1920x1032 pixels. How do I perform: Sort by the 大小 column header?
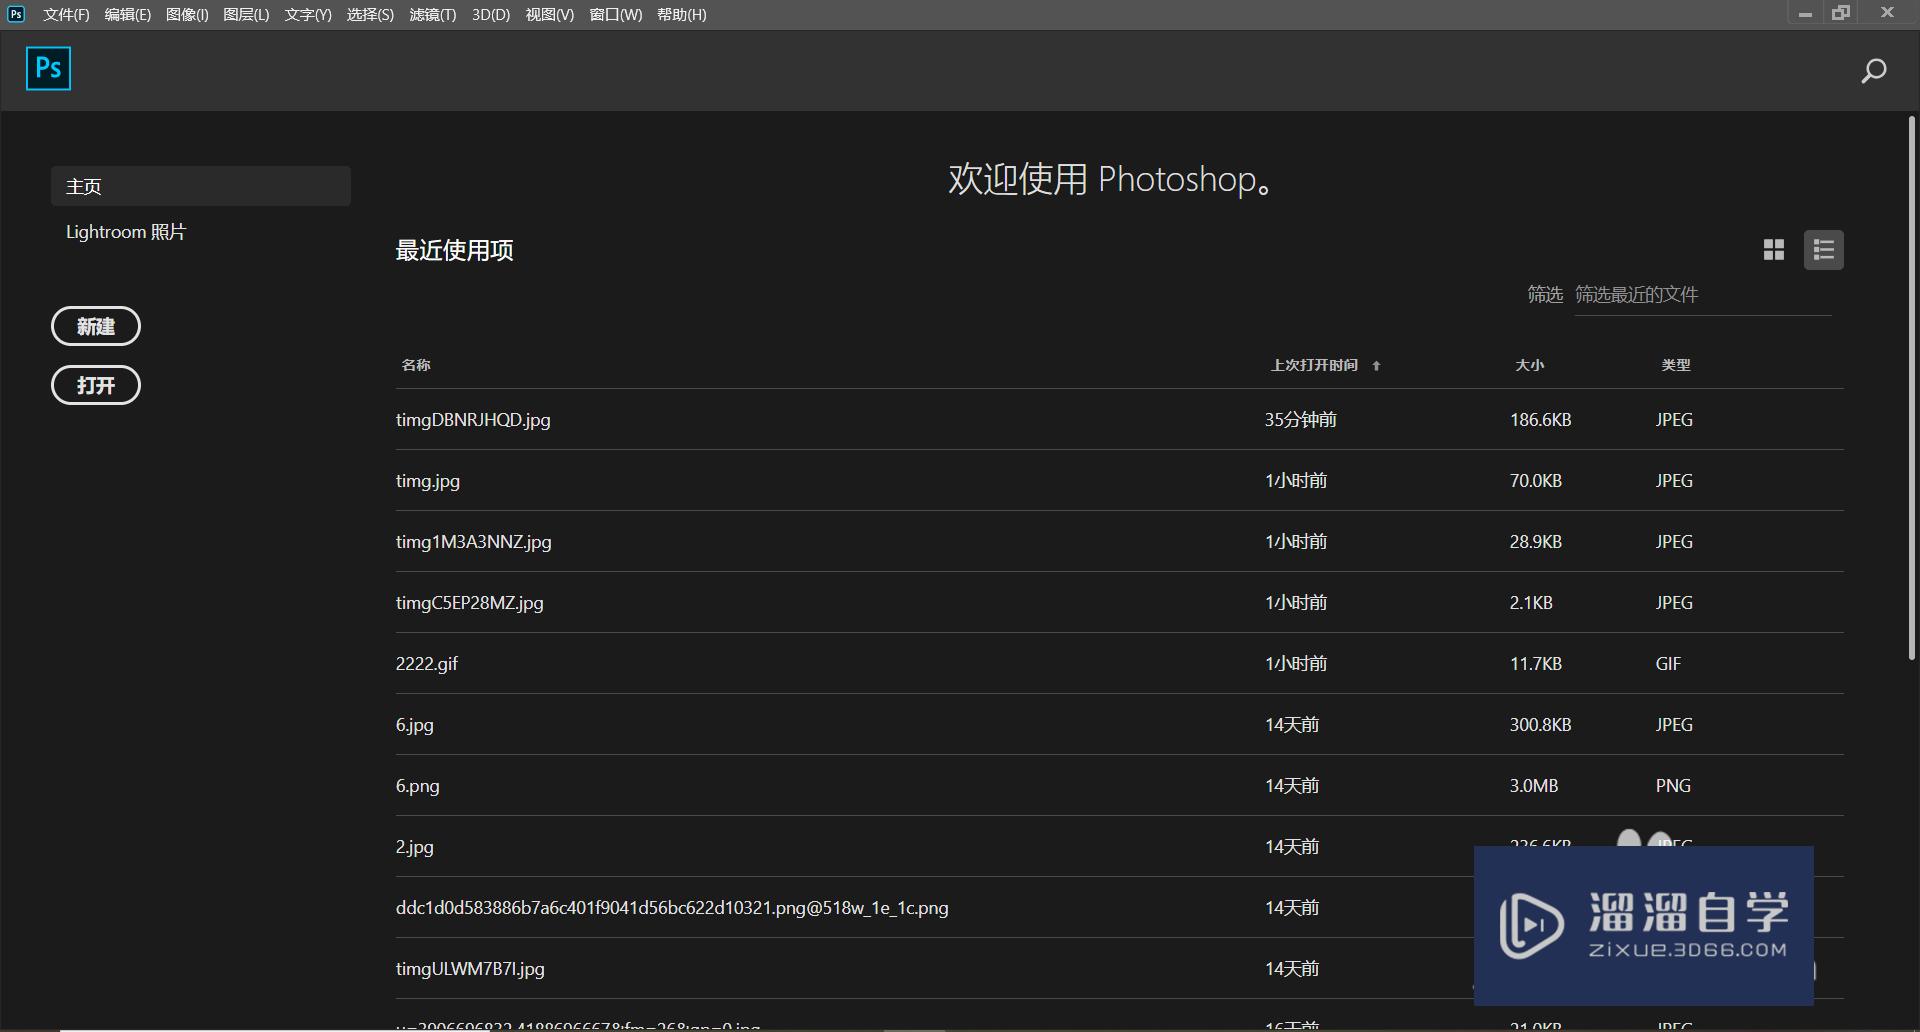tap(1530, 365)
